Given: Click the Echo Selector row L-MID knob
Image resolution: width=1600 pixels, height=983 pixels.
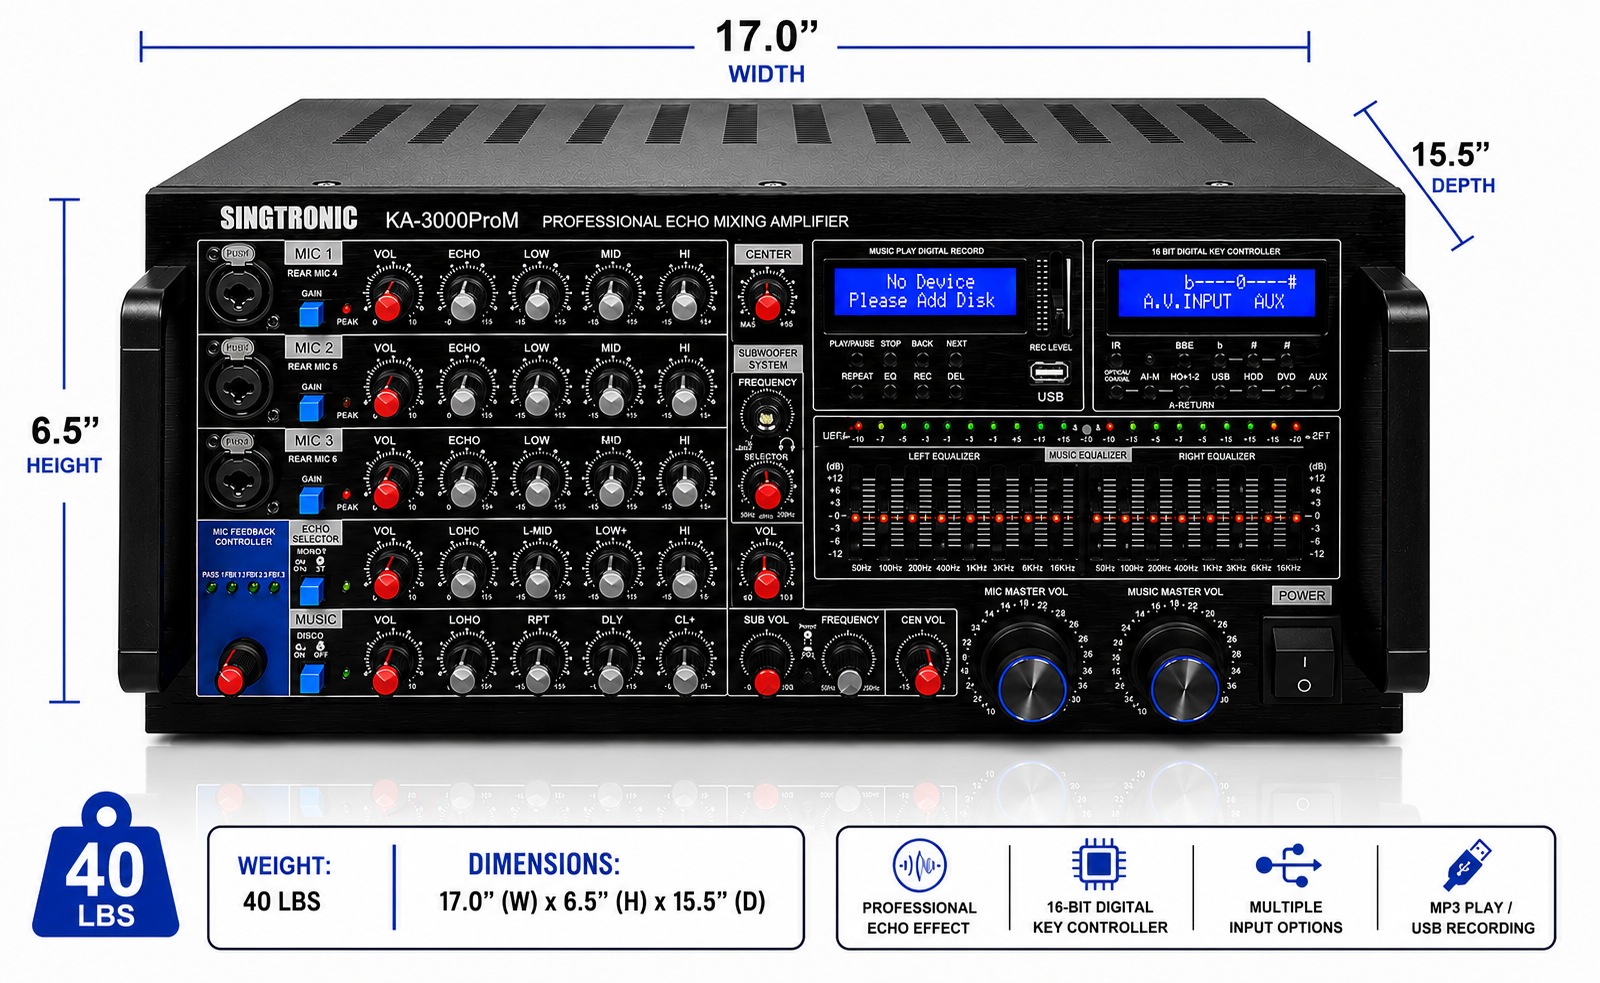Looking at the screenshot, I should pos(538,577).
